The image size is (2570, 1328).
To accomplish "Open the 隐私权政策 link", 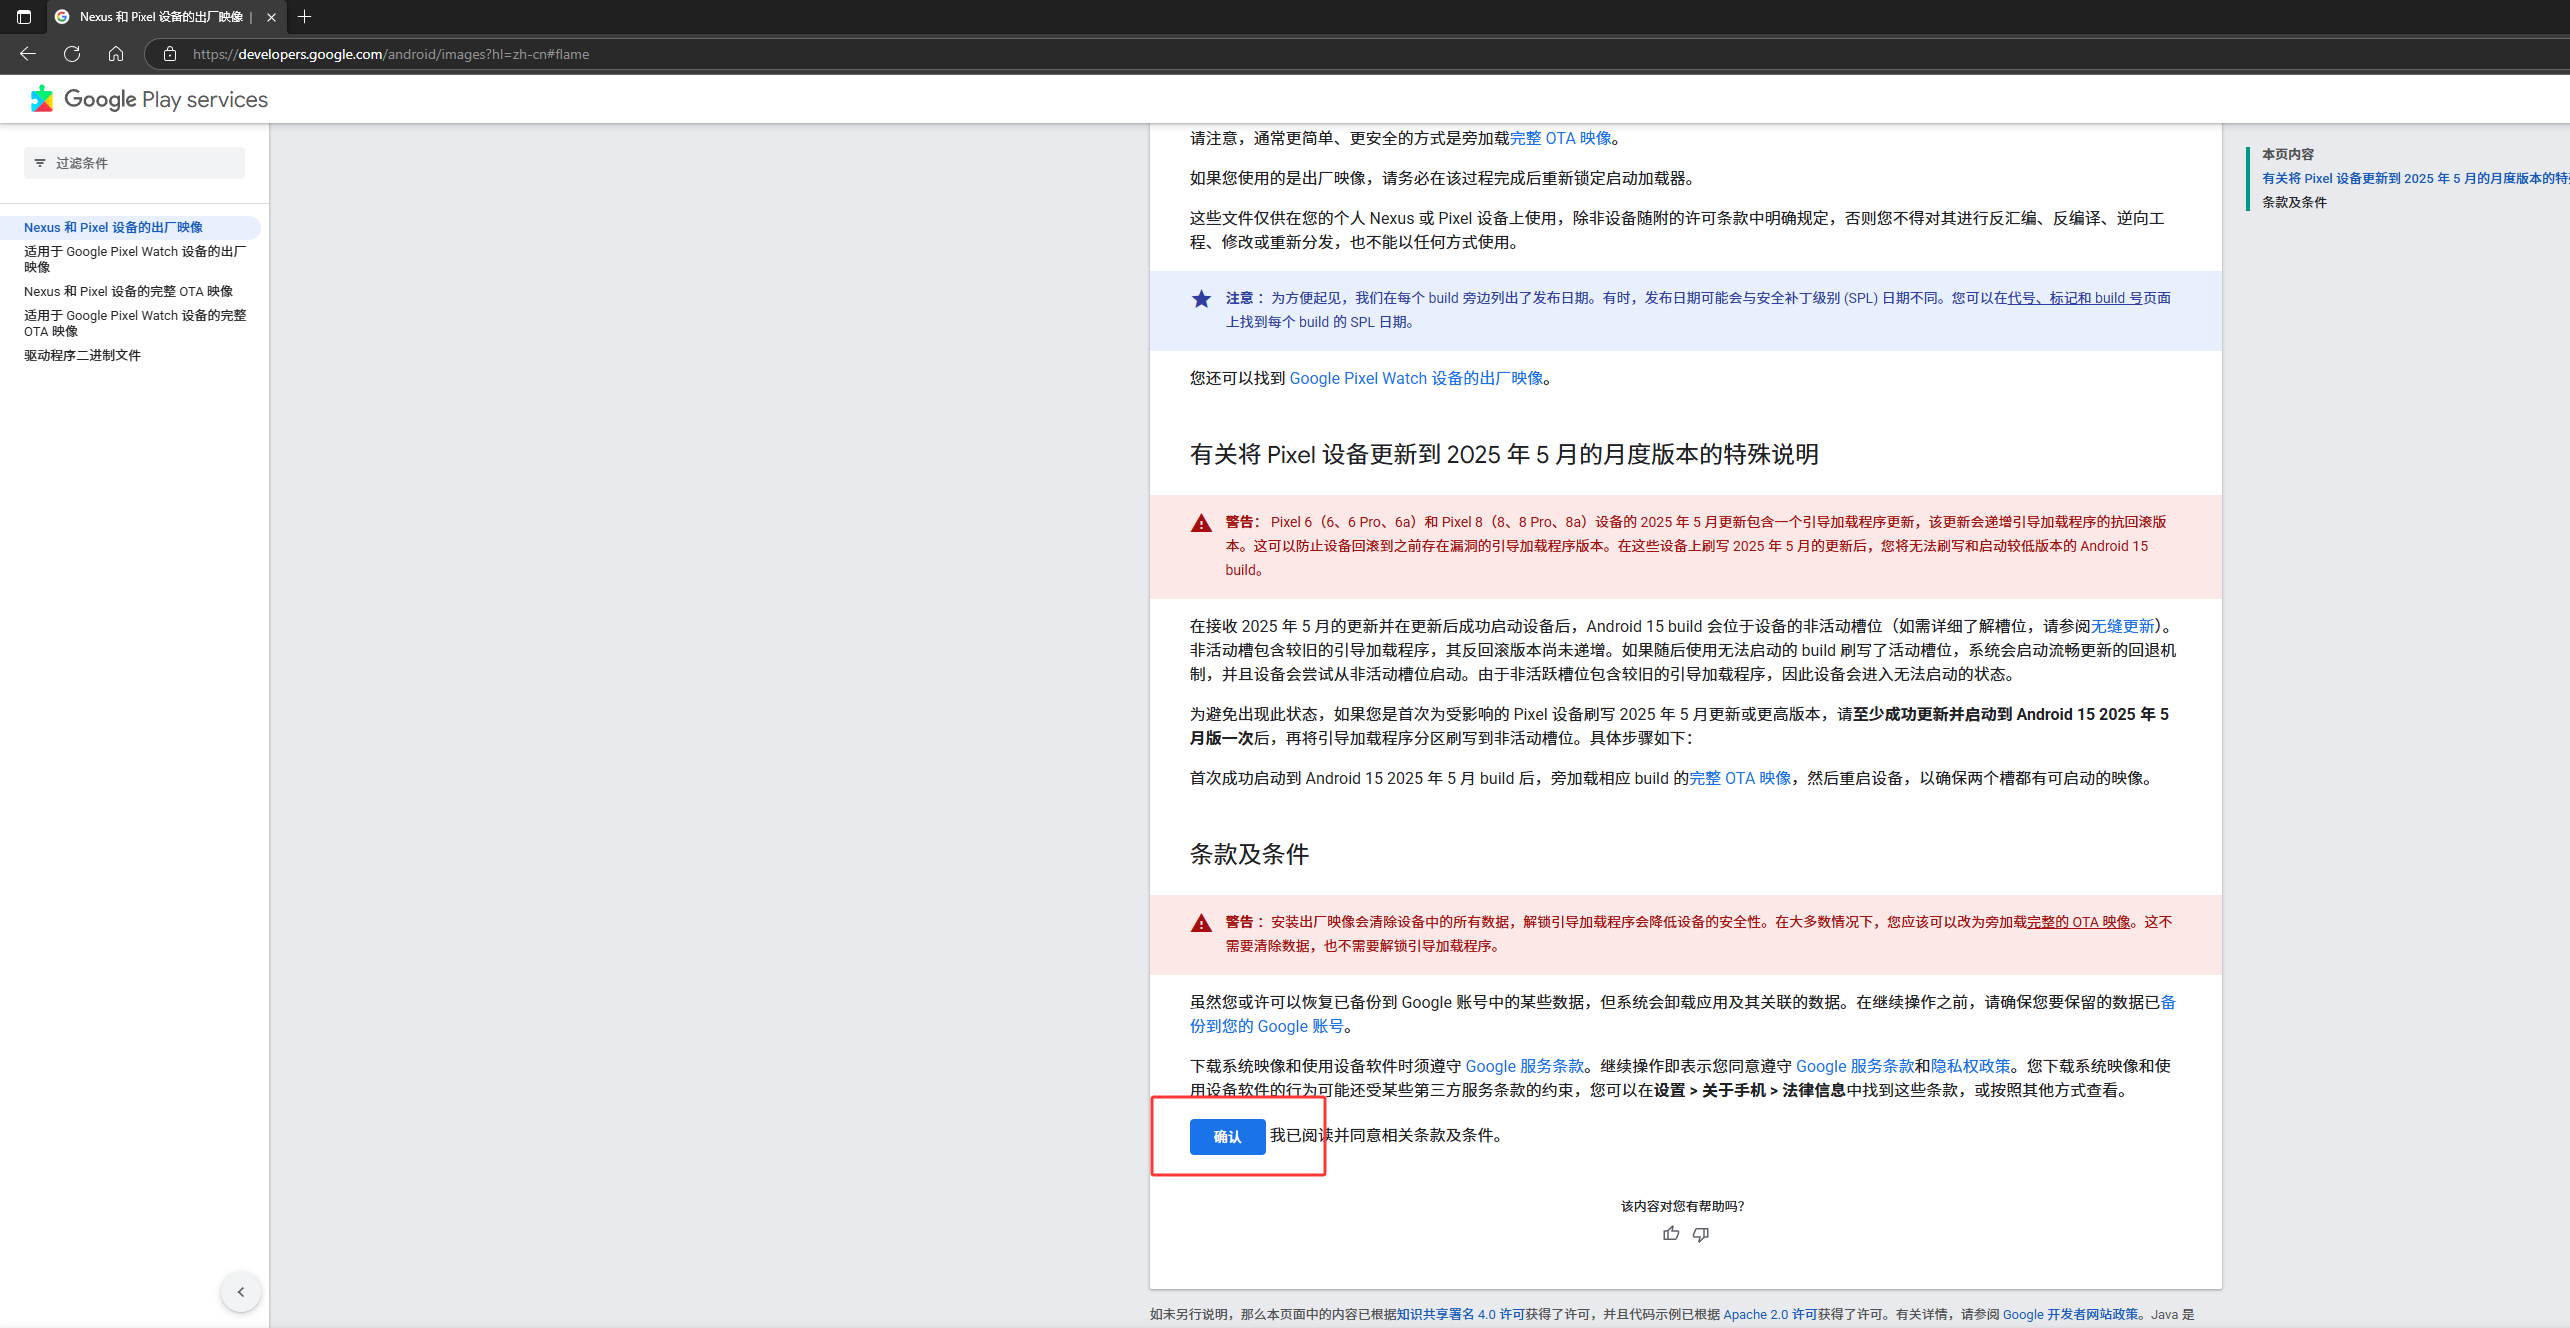I will point(1970,1066).
